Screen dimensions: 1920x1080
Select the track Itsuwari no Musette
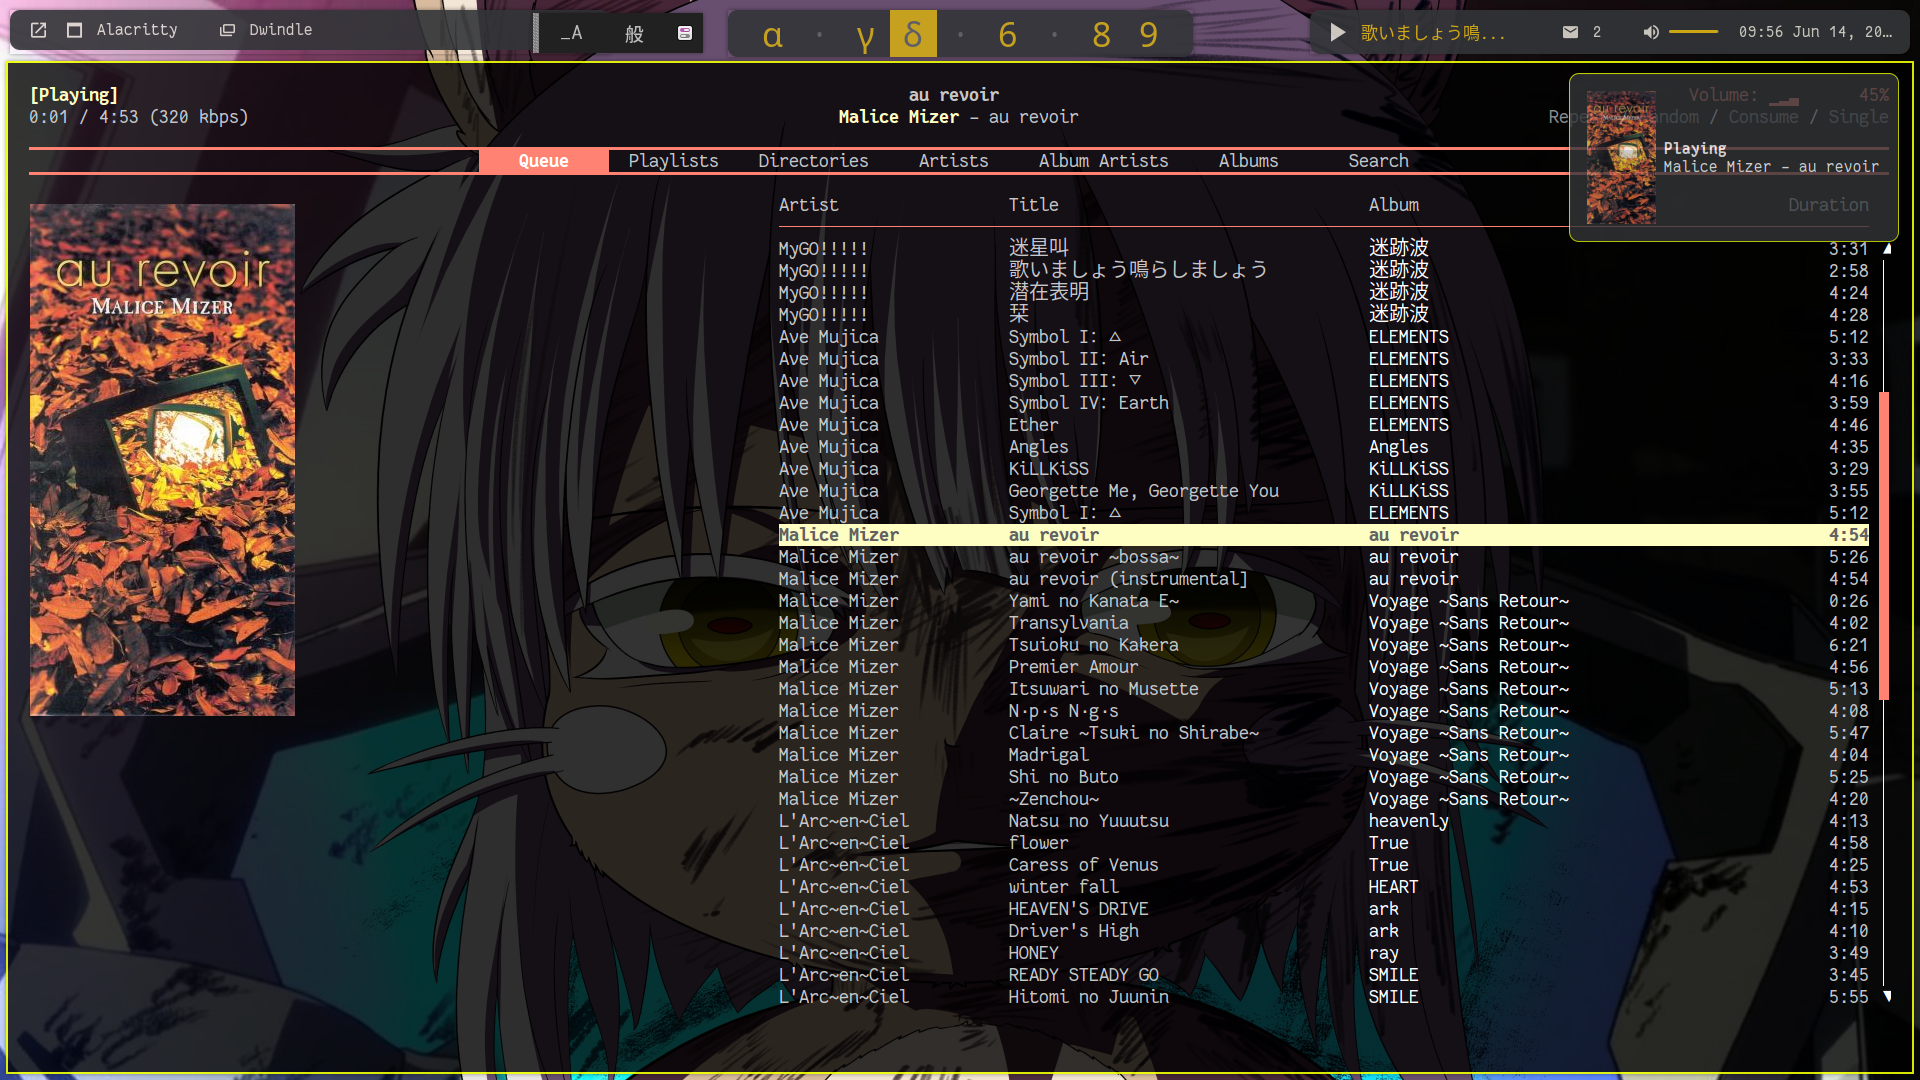(1323, 689)
